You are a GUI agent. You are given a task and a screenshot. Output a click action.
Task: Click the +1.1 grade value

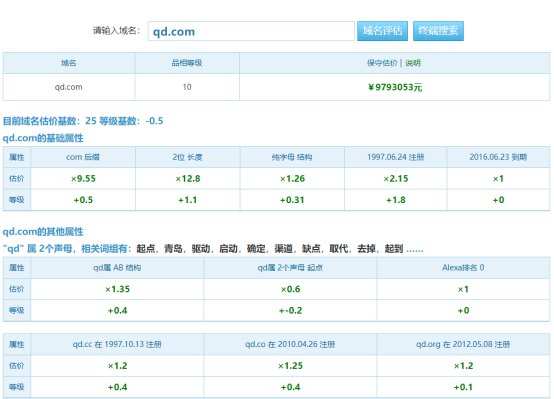click(188, 200)
